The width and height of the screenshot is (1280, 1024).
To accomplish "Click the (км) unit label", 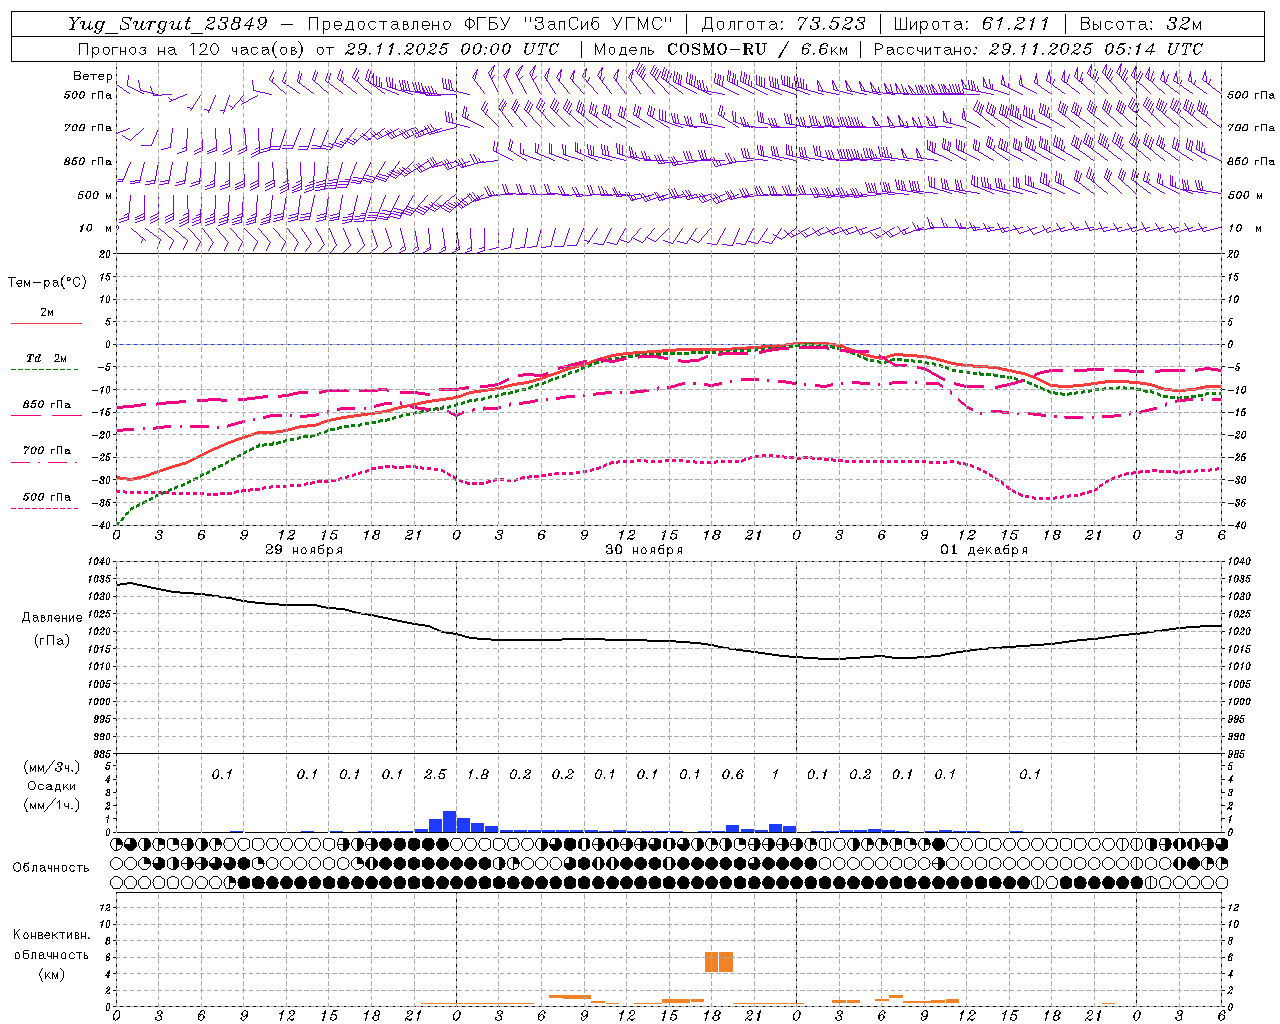I will click(x=51, y=974).
